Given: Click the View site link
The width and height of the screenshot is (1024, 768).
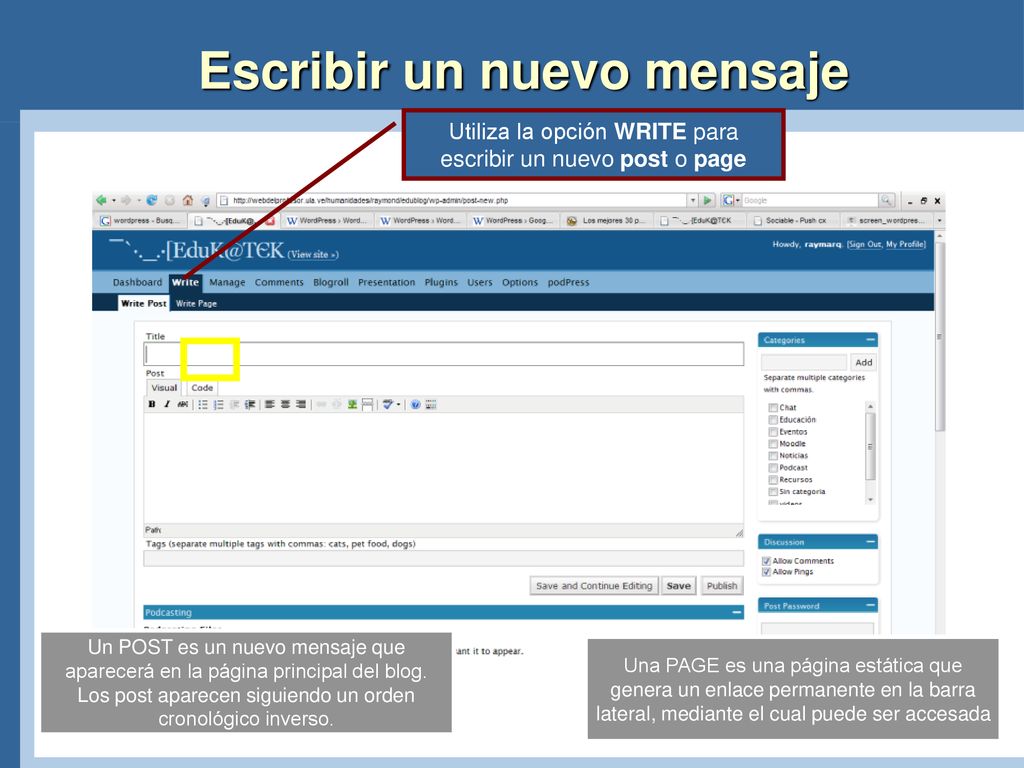Looking at the screenshot, I should (313, 255).
